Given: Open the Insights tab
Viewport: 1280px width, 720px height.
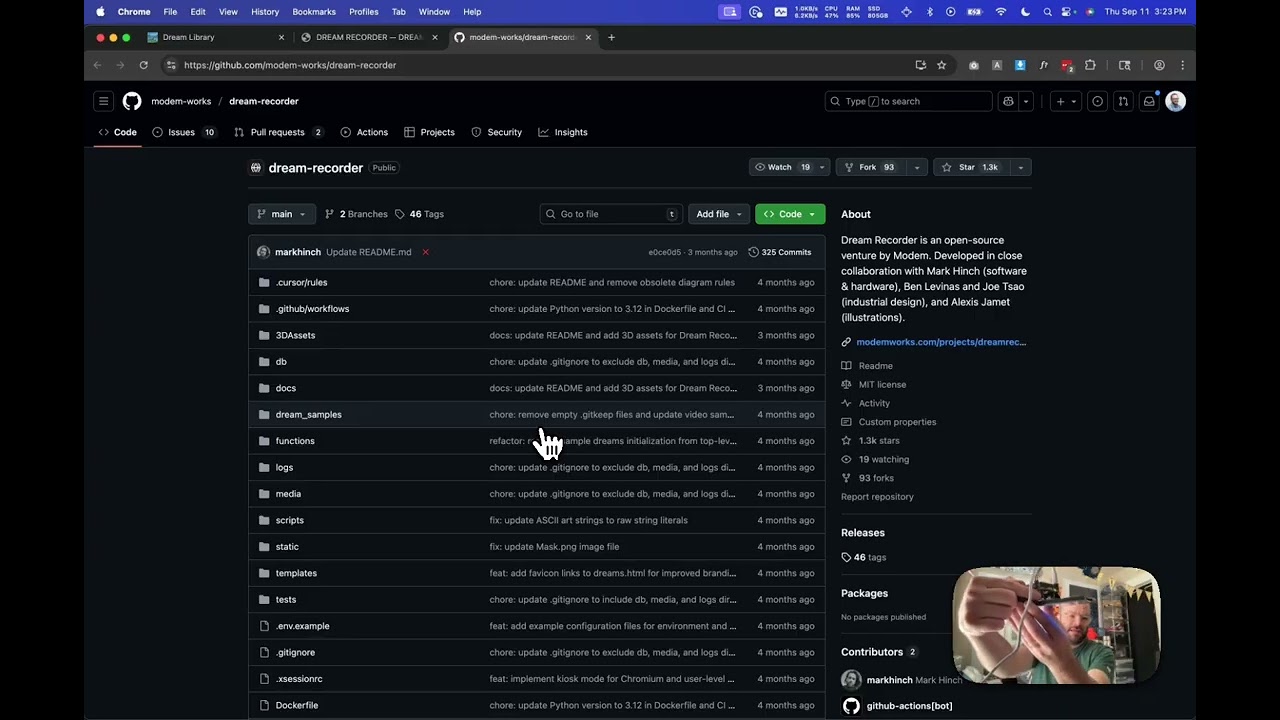Looking at the screenshot, I should click(x=563, y=132).
